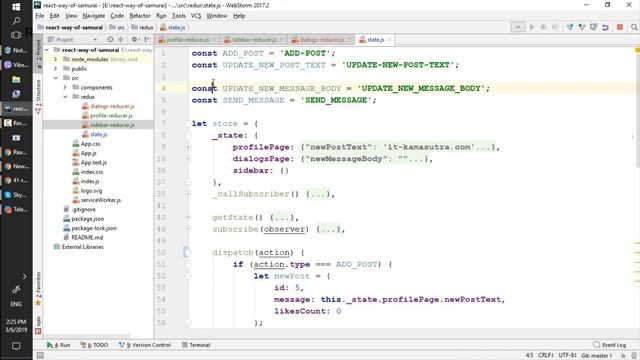Open the Refactor menu

pyautogui.click(x=140, y=16)
